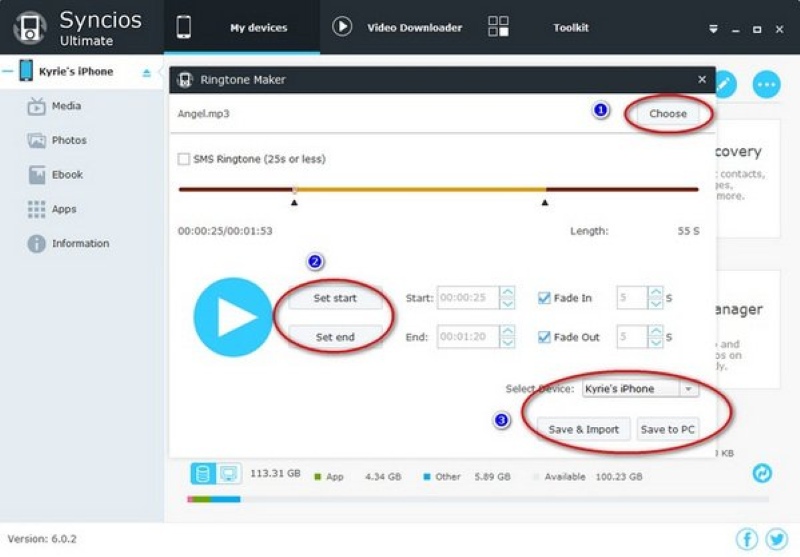The height and width of the screenshot is (557, 800).
Task: Click the Media TV icon
Action: tap(36, 106)
